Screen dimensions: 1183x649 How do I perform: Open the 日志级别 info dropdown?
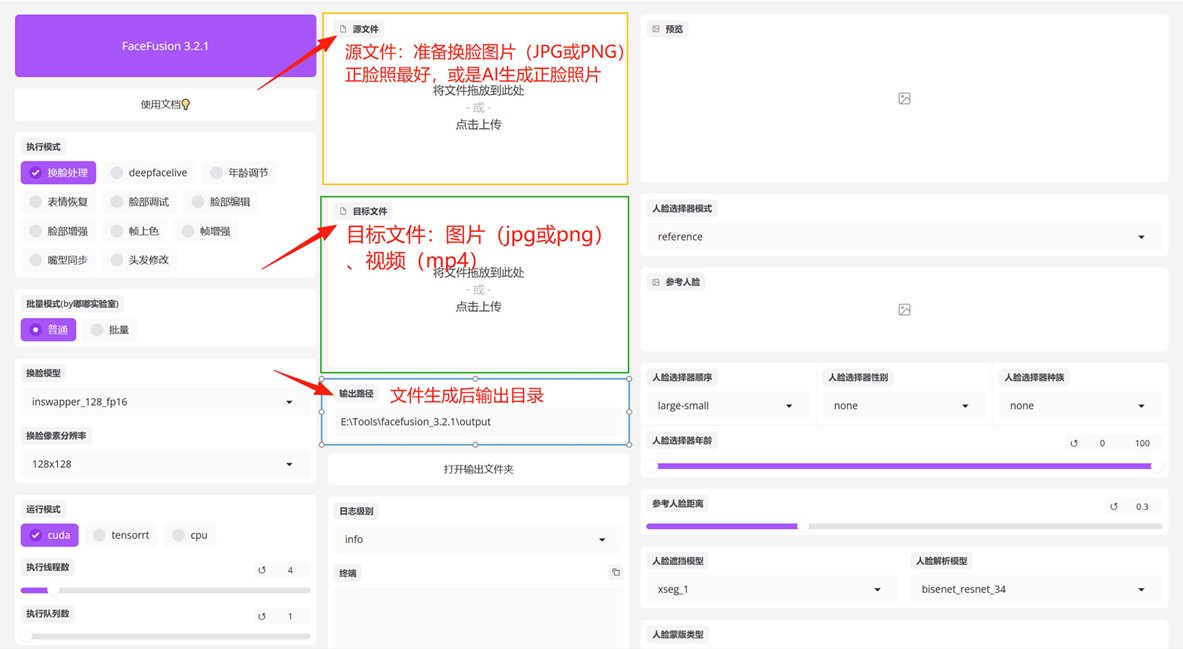point(478,540)
